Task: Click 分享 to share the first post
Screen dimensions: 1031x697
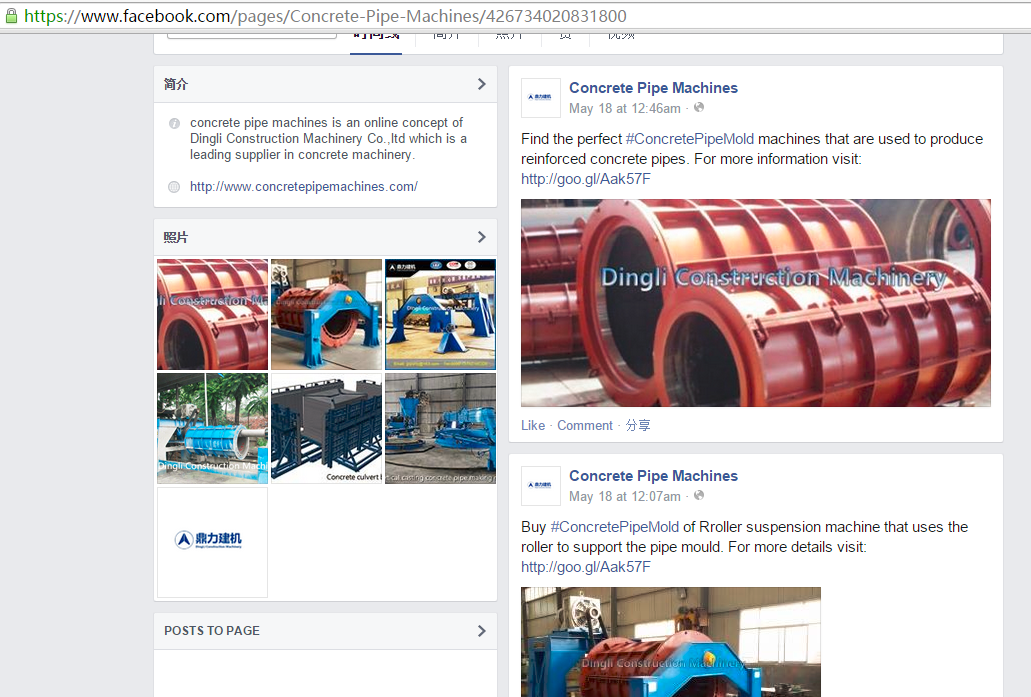Action: point(638,425)
